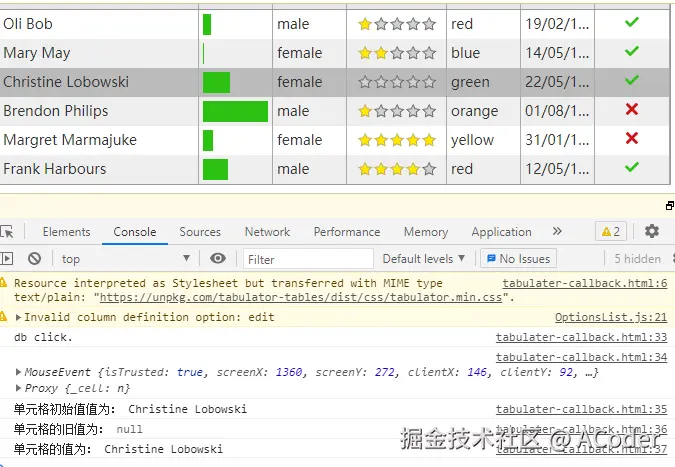Focus the console Filter input
The image size is (675, 467).
point(308,259)
